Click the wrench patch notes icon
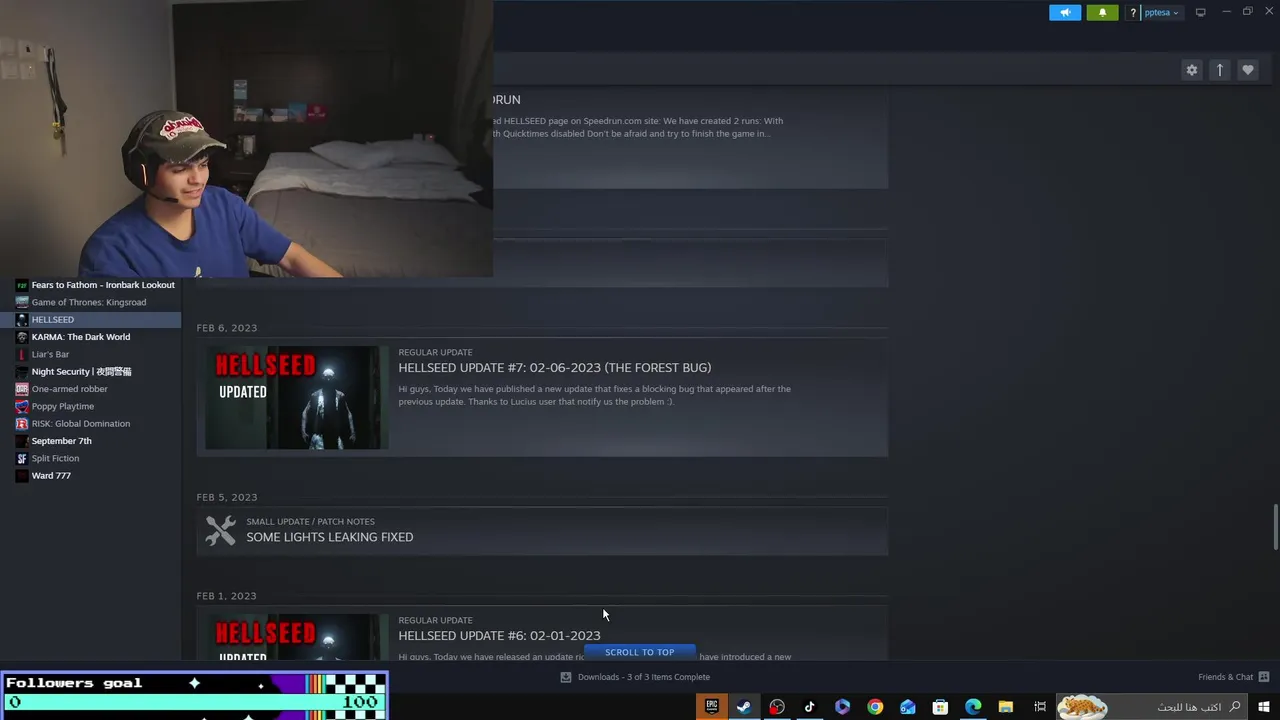 click(x=220, y=530)
